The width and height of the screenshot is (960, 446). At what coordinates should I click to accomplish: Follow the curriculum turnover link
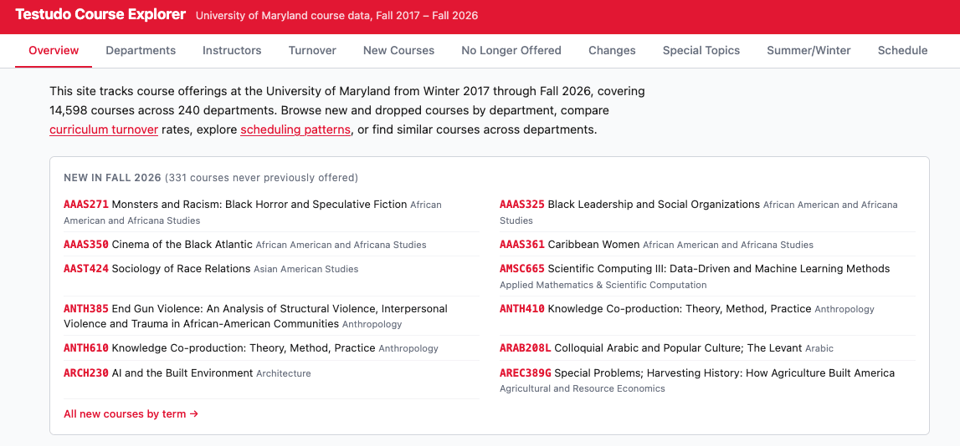(104, 130)
